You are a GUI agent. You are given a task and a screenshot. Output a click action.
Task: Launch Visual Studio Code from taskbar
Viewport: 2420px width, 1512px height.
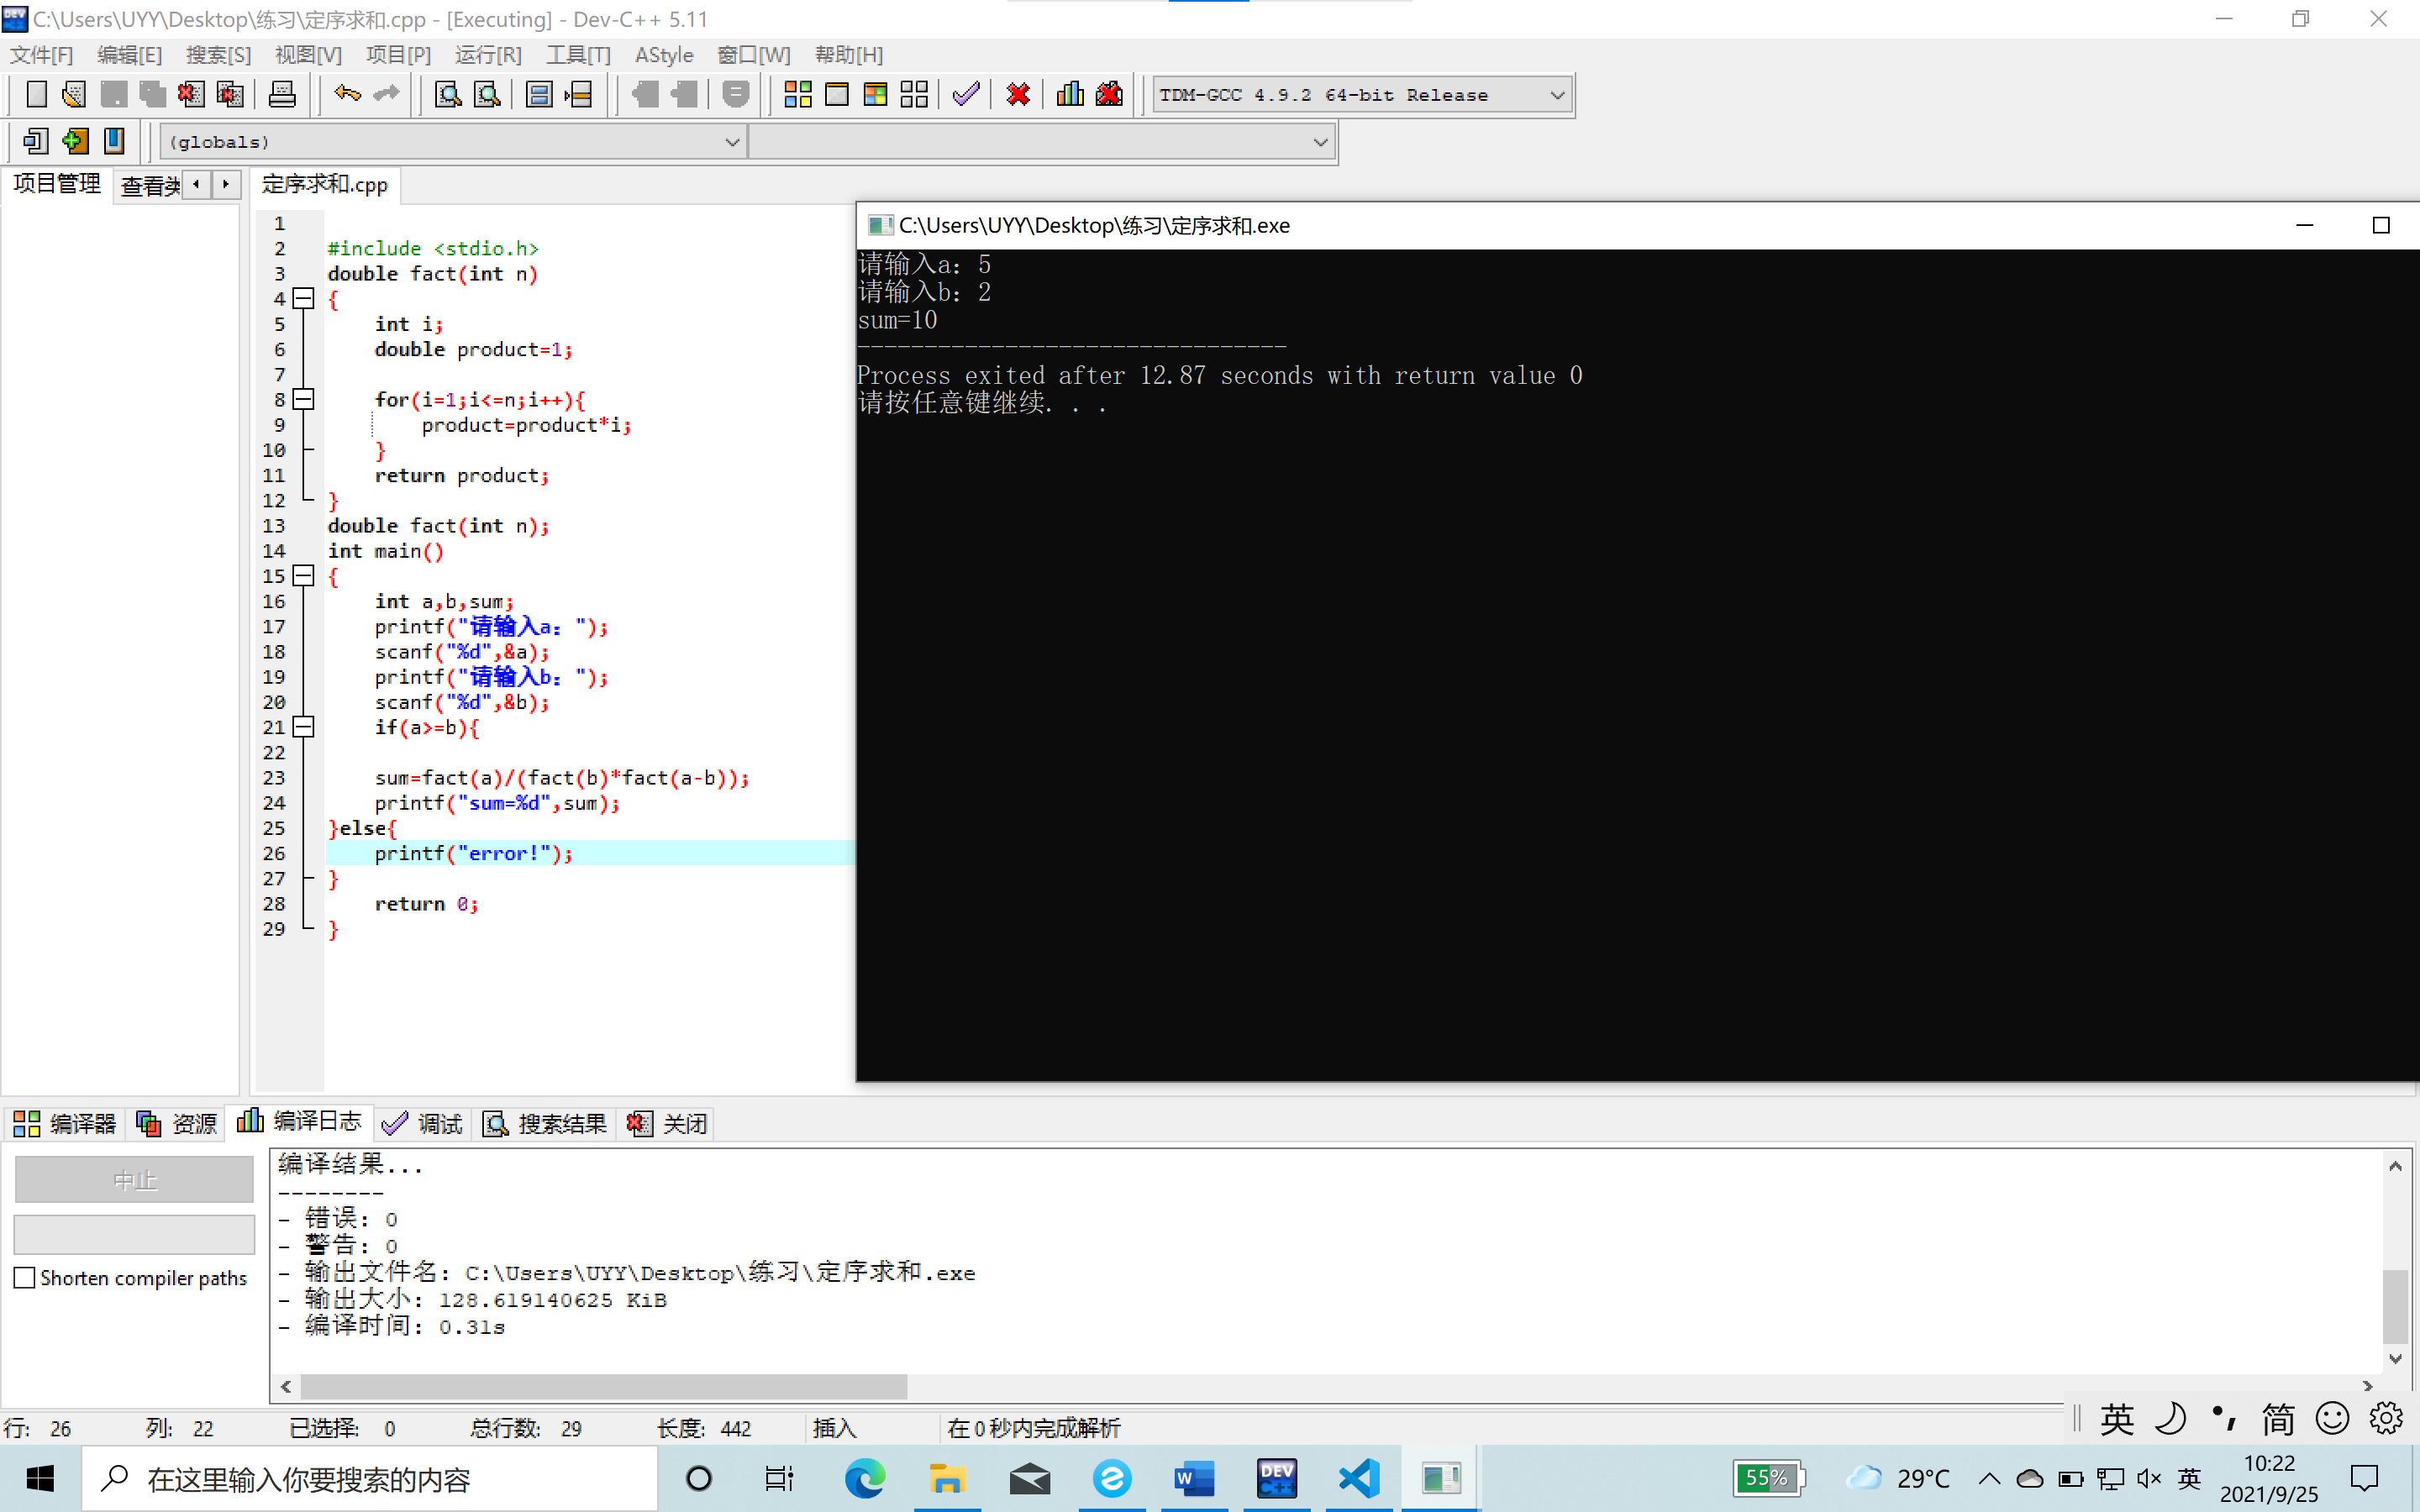(1359, 1478)
